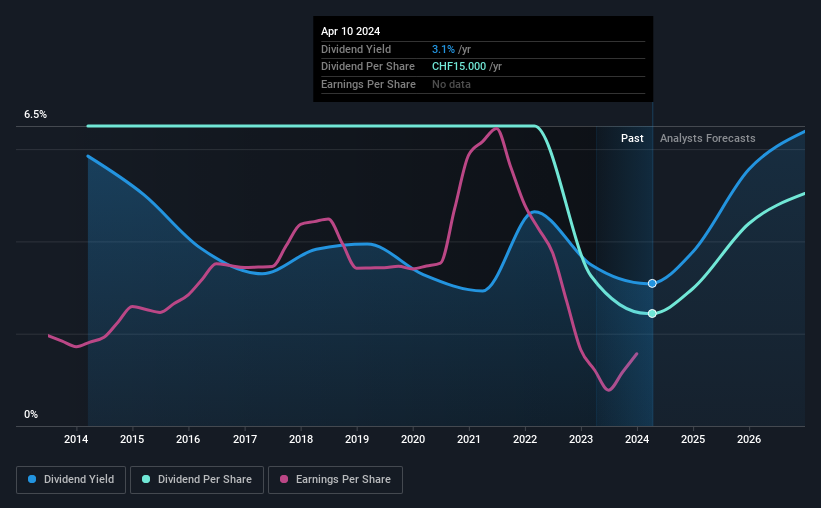The width and height of the screenshot is (821, 508).
Task: Click the 'Dividend Per Share' tooltip row label
Action: coord(368,67)
